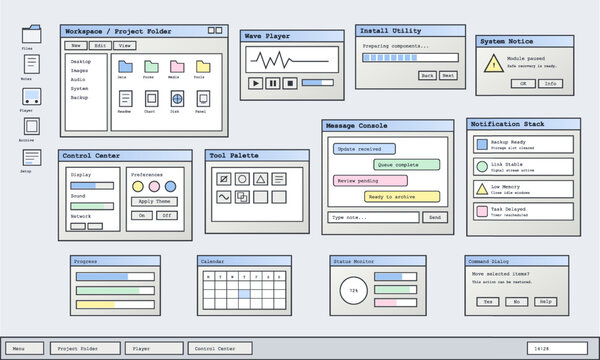
Task: Select the triangle tool in Tool Palette
Action: pyautogui.click(x=261, y=179)
